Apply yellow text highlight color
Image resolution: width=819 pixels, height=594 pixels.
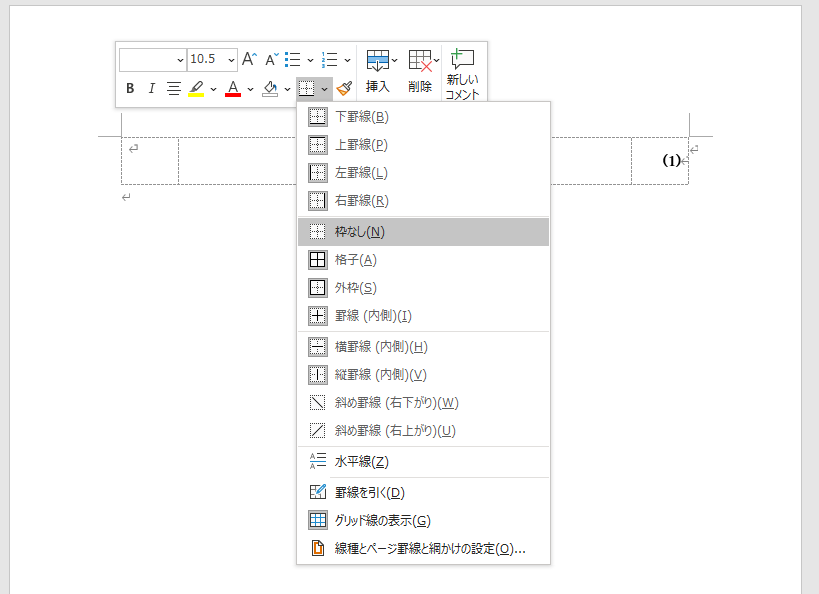click(196, 88)
